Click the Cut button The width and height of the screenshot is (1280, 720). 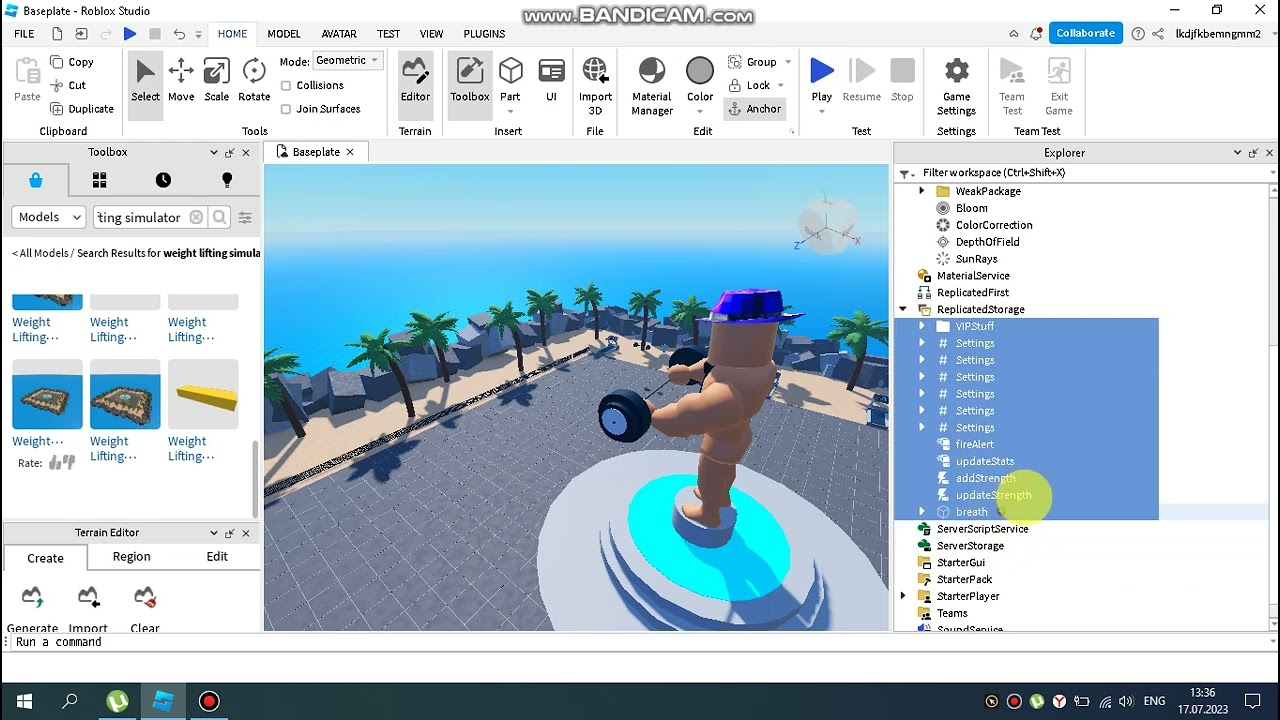[x=68, y=85]
